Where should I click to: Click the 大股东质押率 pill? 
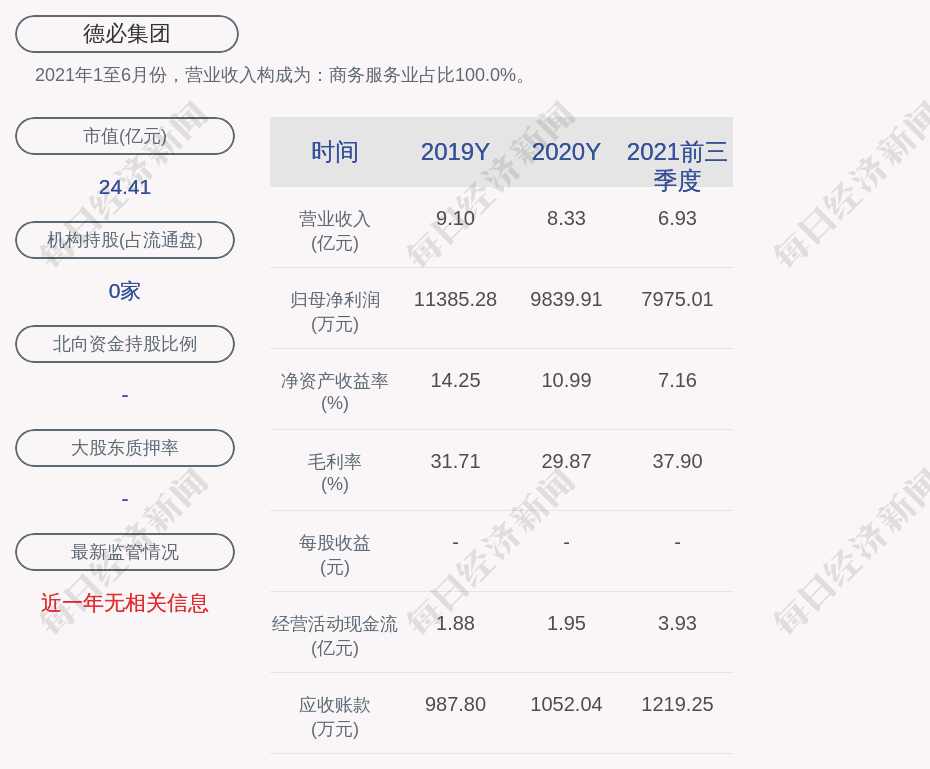[x=125, y=448]
